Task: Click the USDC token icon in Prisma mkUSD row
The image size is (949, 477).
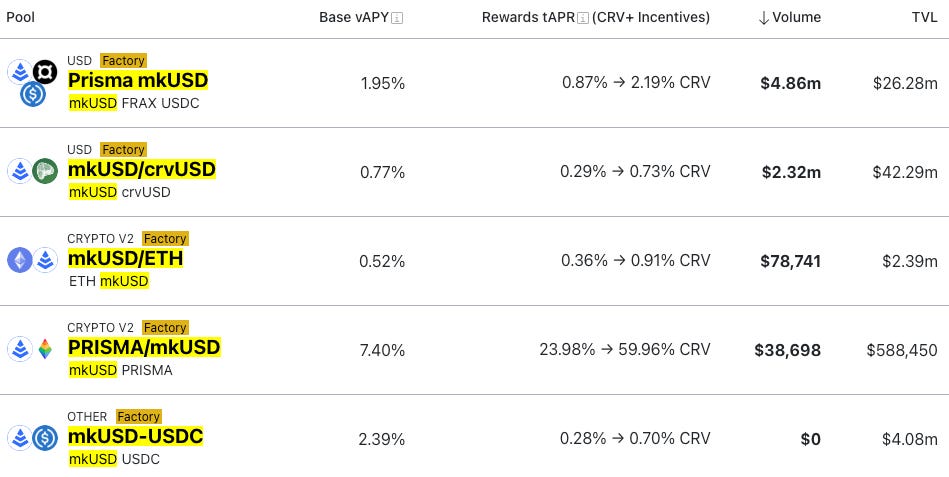Action: pos(33,95)
